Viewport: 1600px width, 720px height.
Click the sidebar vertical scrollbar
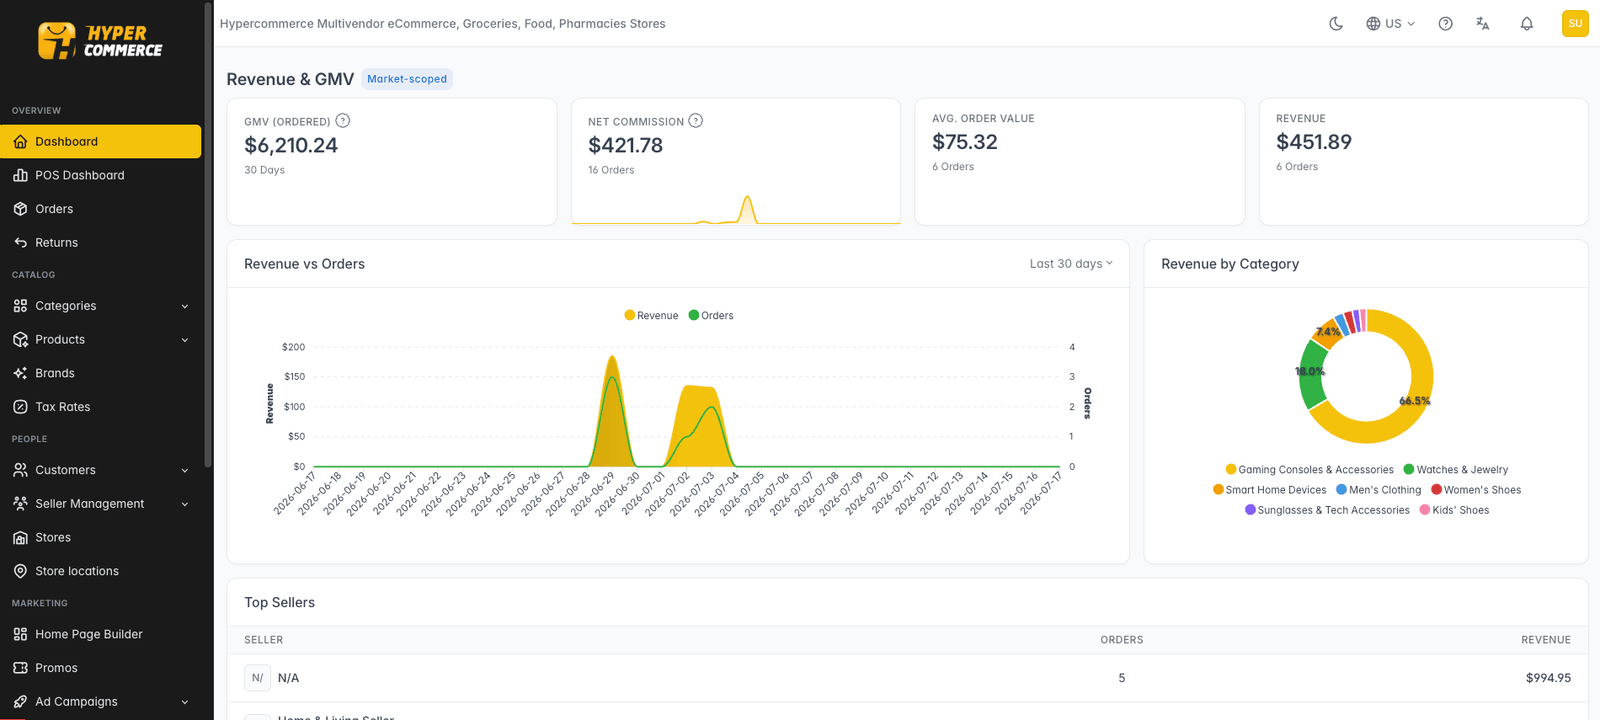coord(208,235)
